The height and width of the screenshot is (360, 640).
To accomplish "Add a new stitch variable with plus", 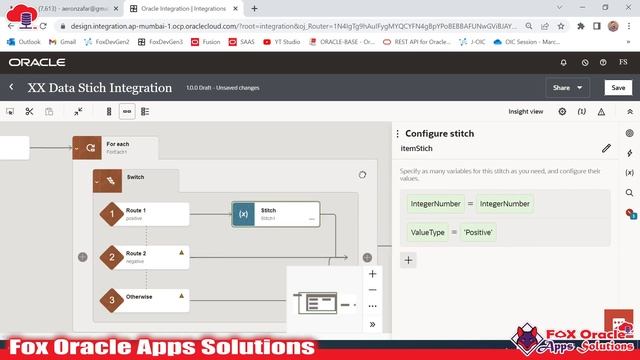I will (408, 260).
